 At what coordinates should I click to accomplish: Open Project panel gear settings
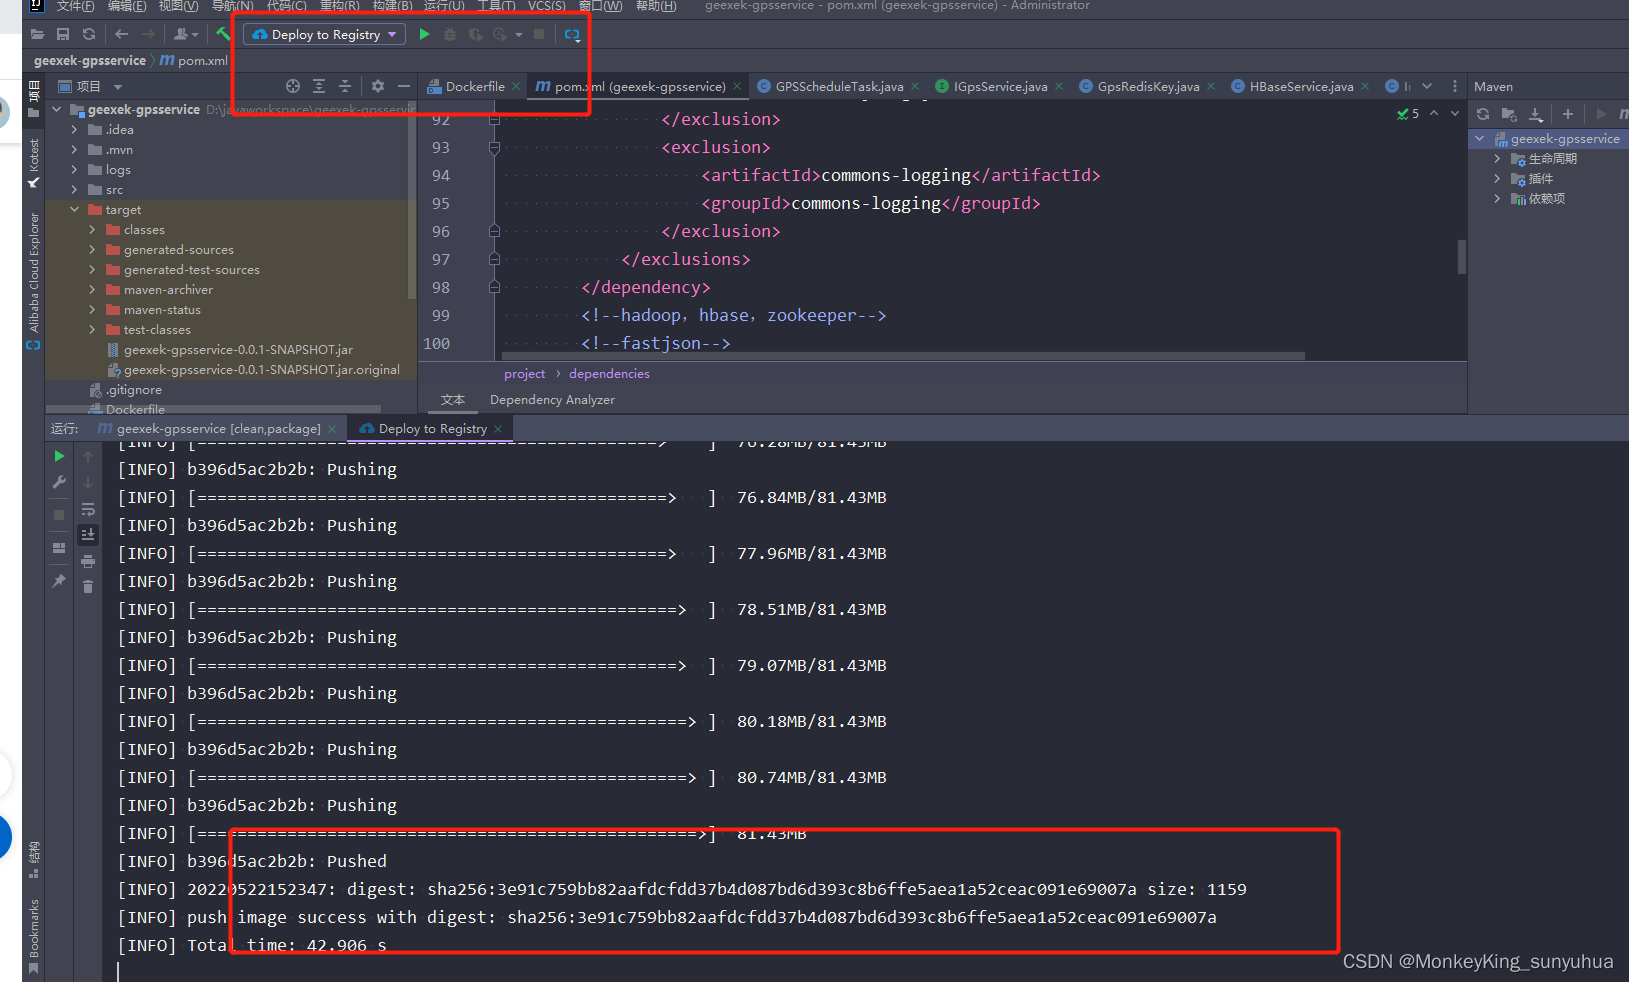pos(378,86)
